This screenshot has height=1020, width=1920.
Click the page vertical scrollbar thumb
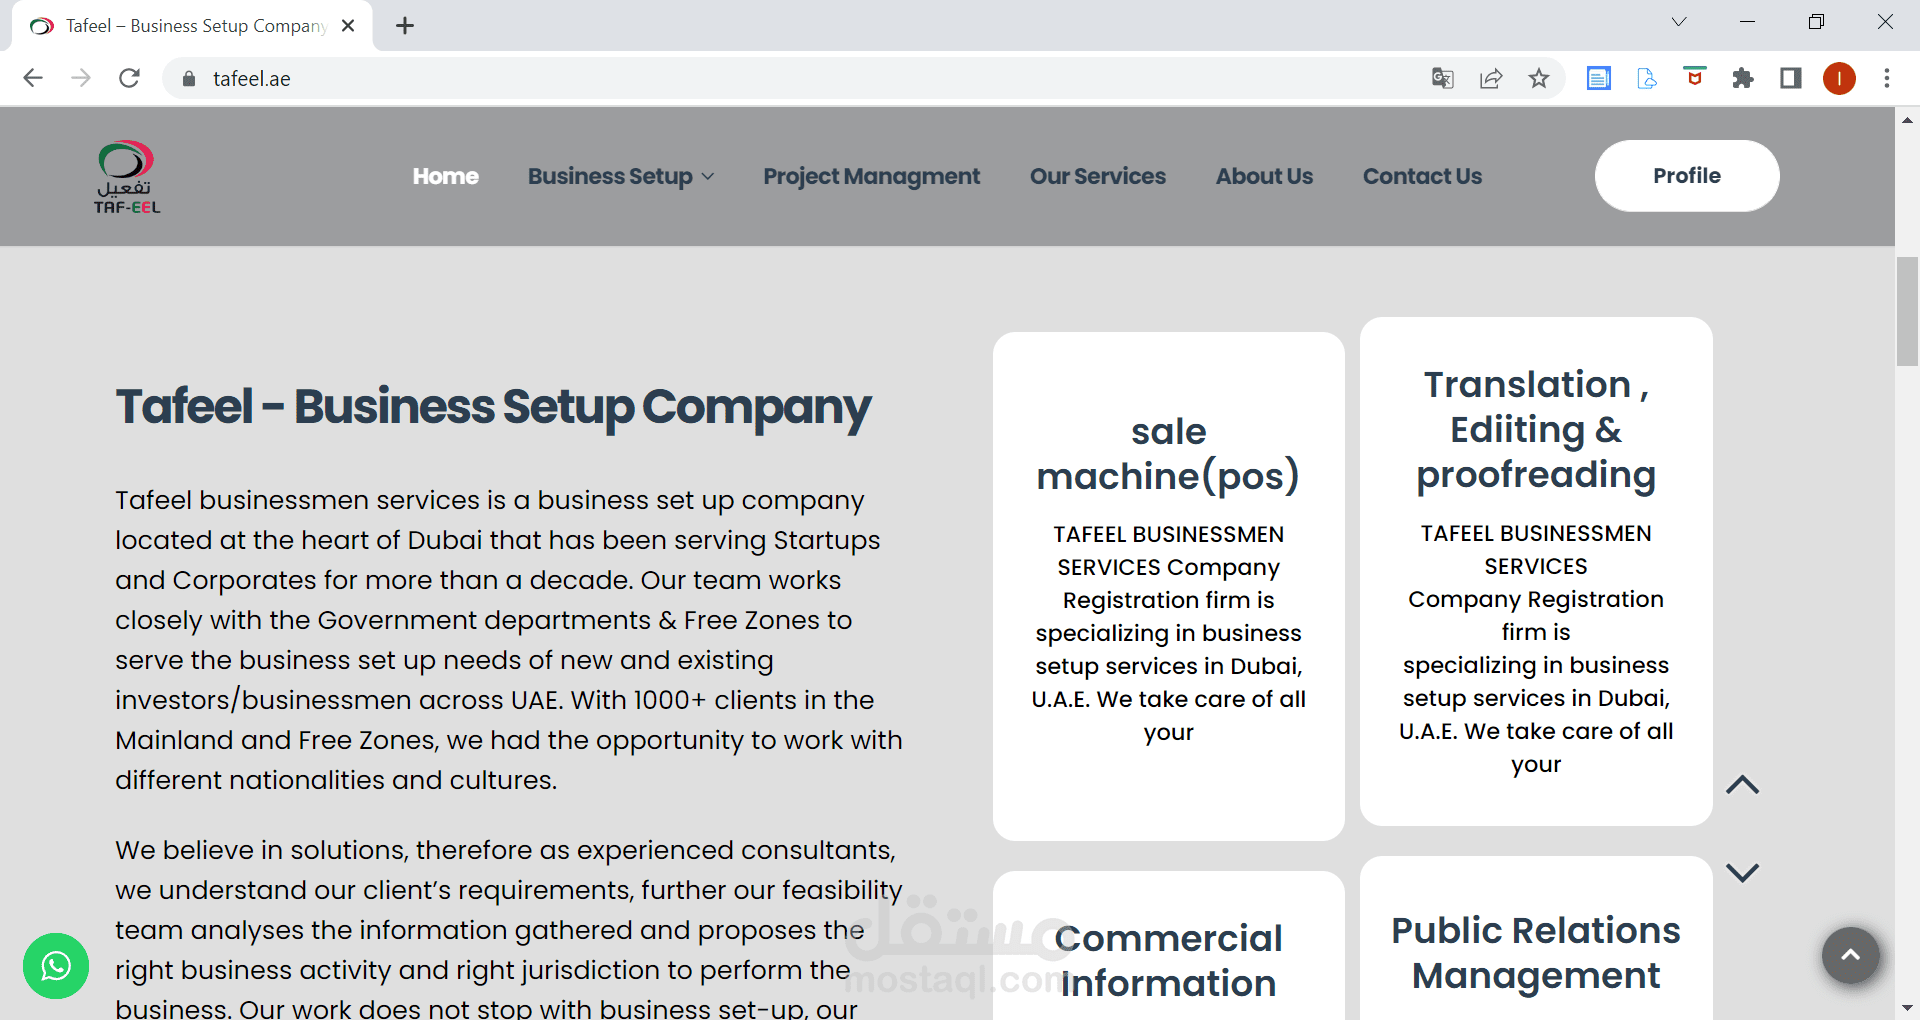[x=1907, y=312]
